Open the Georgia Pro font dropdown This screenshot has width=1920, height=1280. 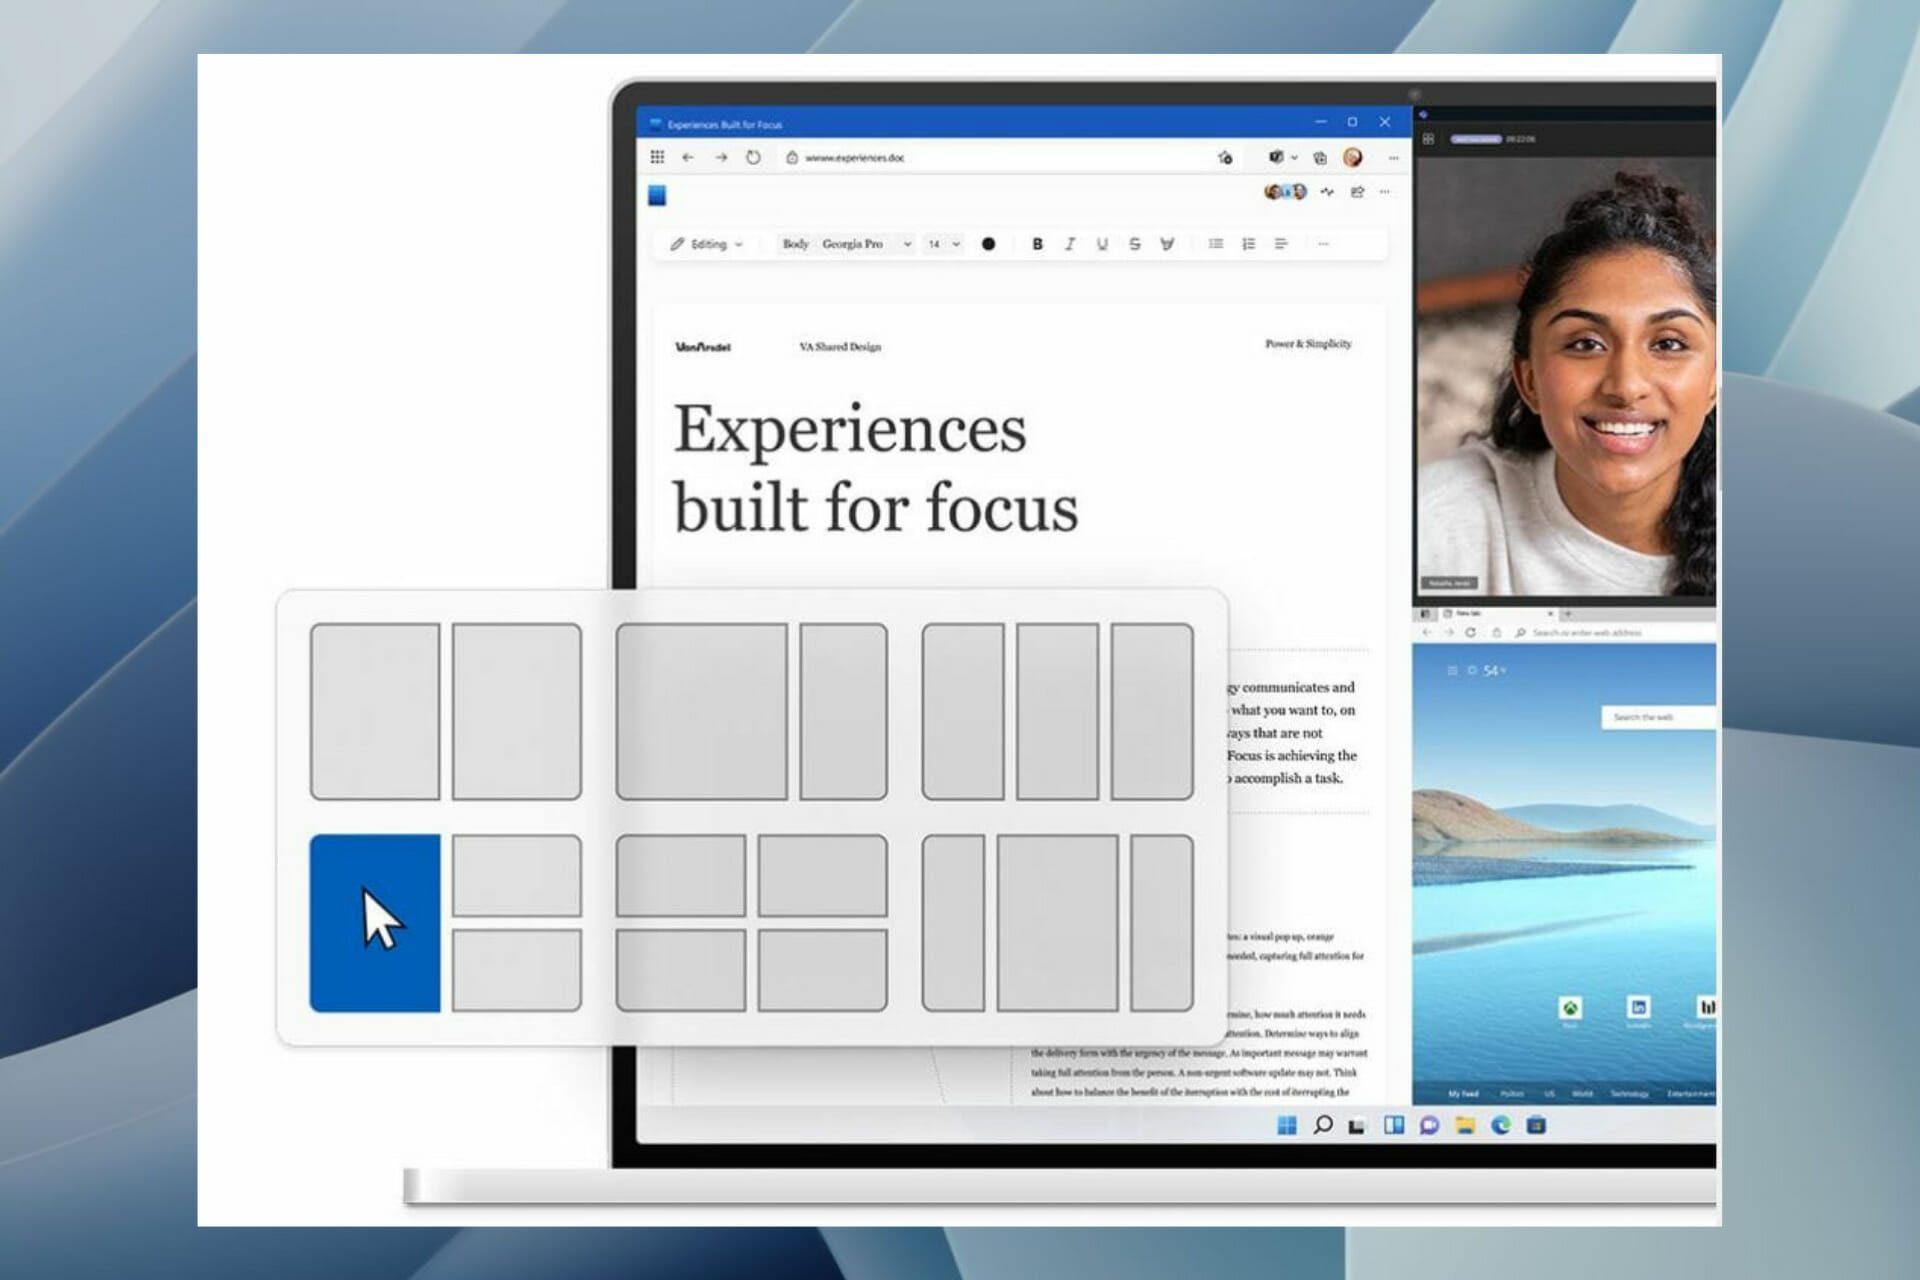866,244
